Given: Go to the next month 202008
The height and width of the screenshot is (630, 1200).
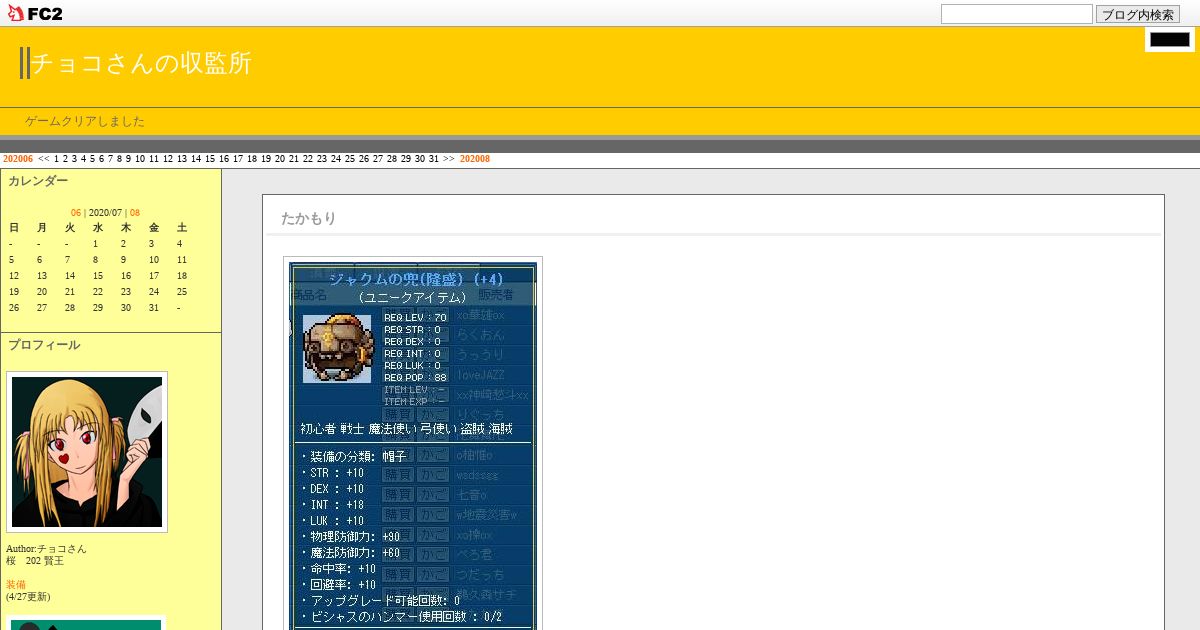Looking at the screenshot, I should [x=475, y=159].
